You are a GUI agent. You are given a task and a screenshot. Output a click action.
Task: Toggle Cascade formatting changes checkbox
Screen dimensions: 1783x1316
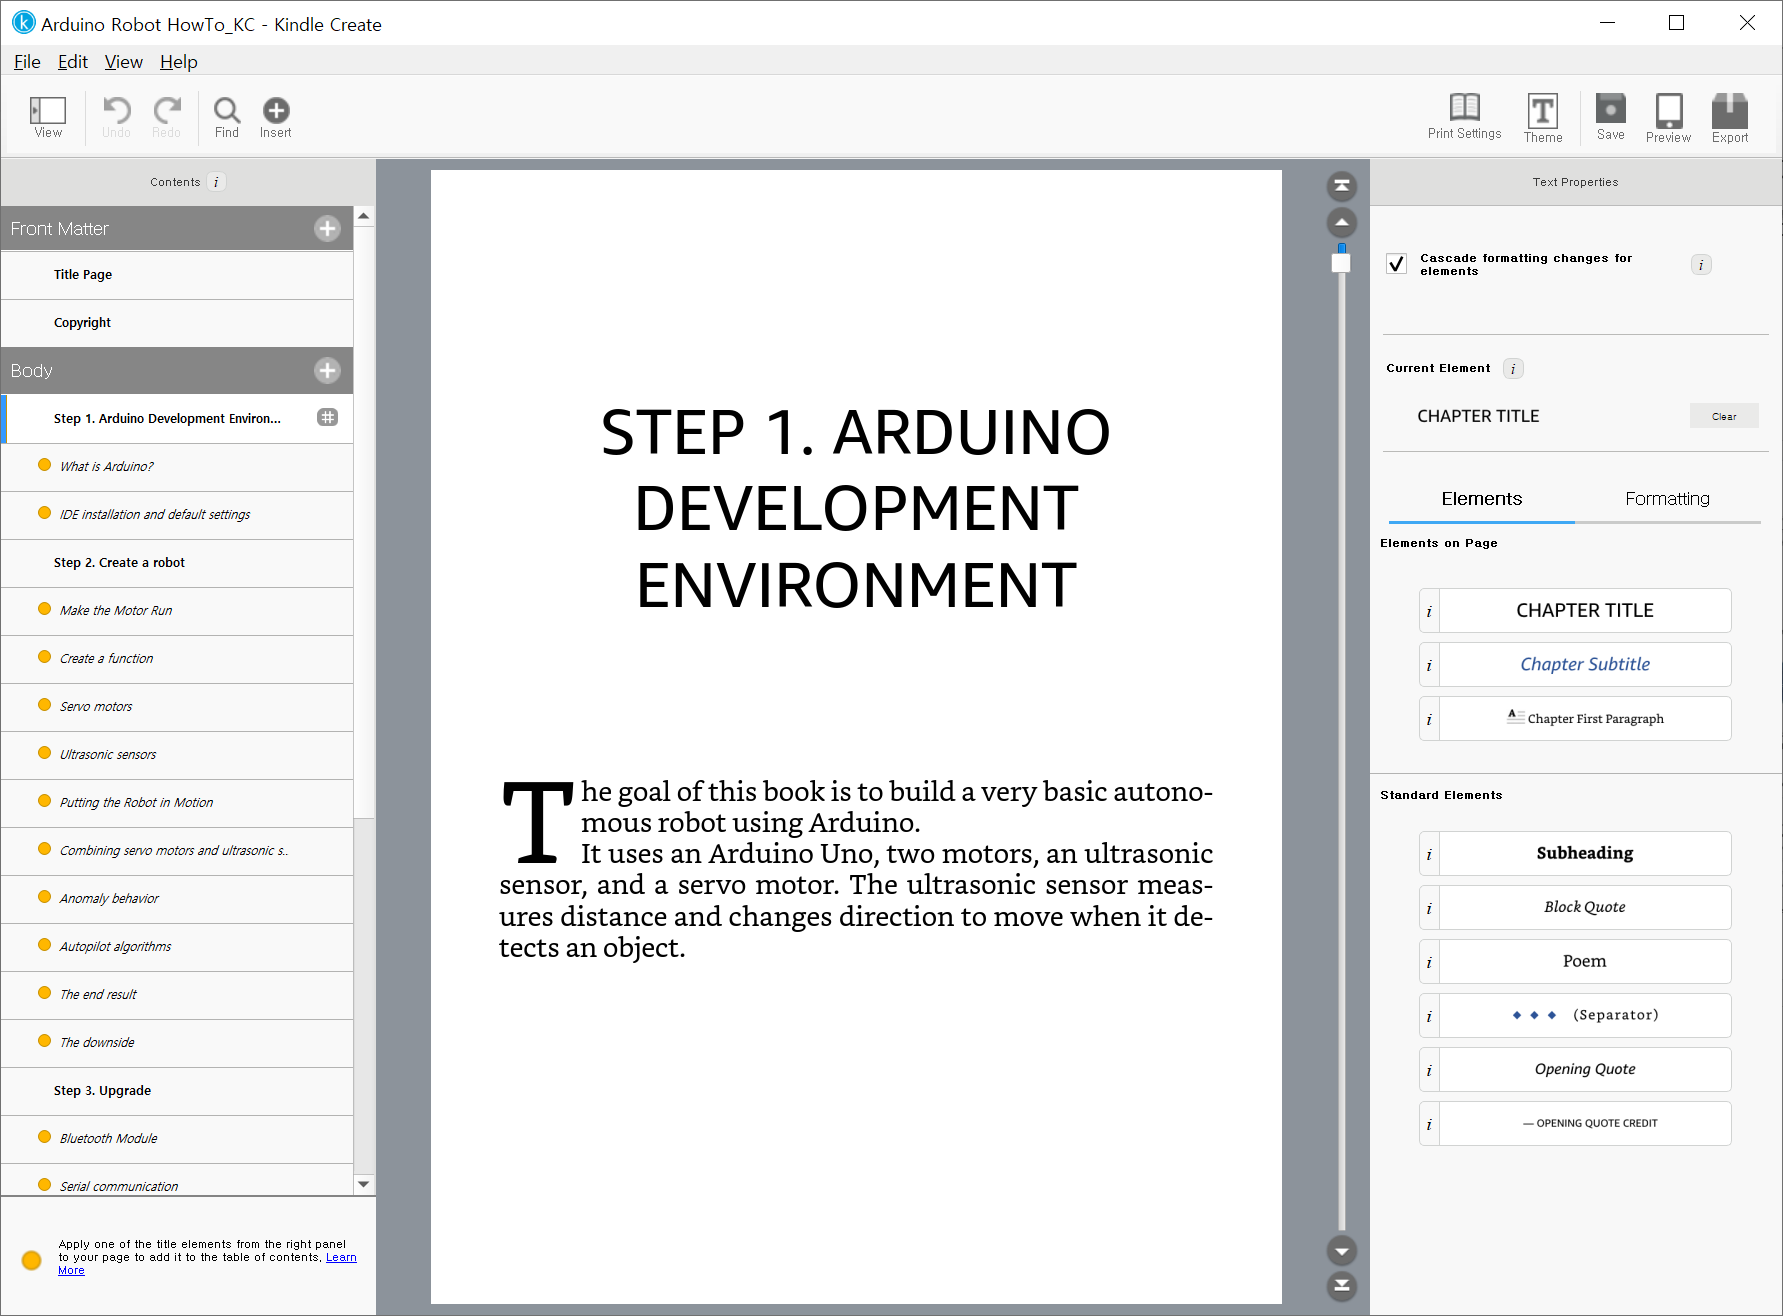tap(1397, 264)
